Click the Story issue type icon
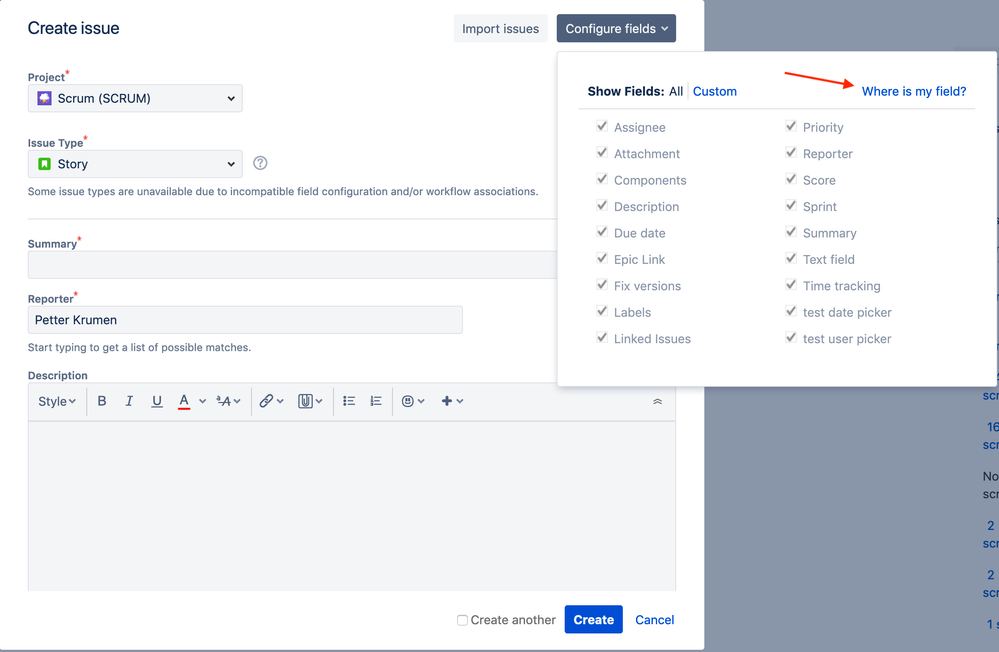The width and height of the screenshot is (999, 652). [x=45, y=164]
